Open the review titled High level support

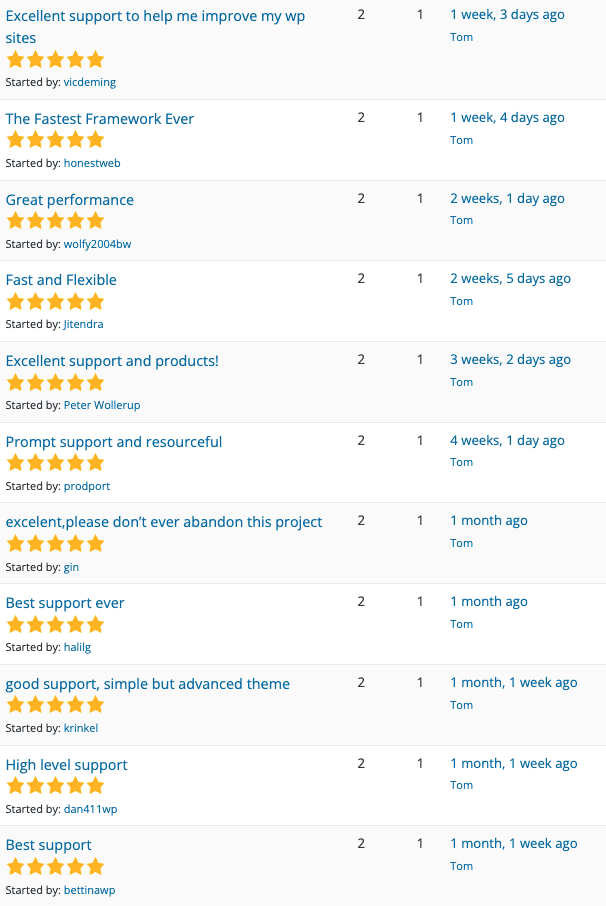[x=66, y=764]
